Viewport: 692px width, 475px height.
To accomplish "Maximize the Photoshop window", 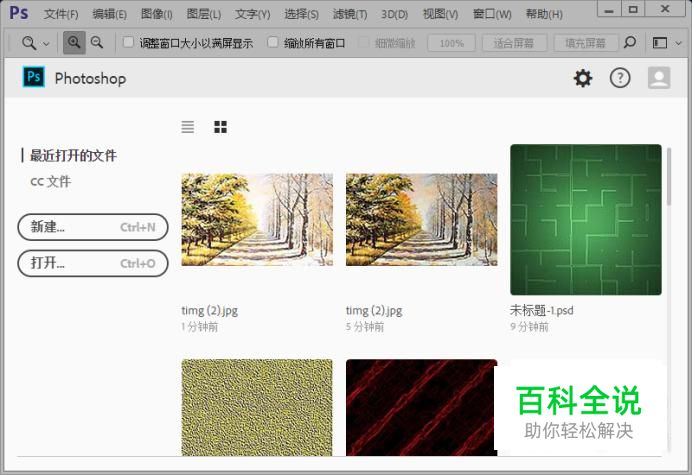I will coord(633,9).
